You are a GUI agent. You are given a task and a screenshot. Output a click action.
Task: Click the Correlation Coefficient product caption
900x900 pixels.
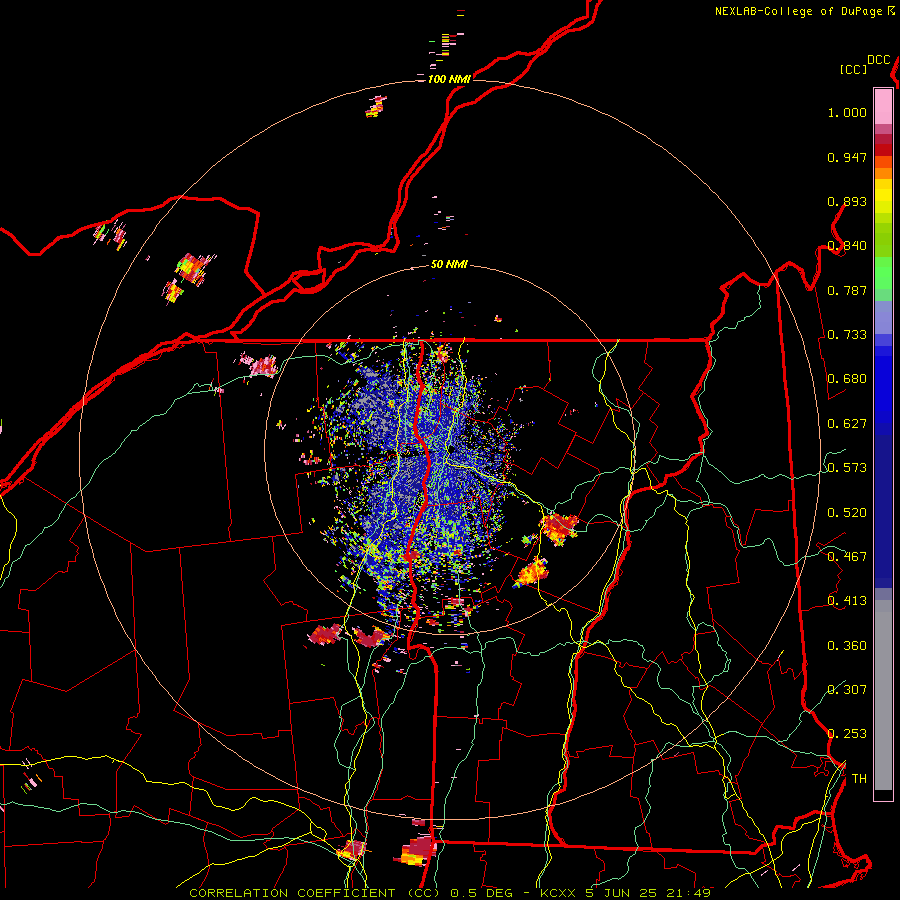(450, 893)
